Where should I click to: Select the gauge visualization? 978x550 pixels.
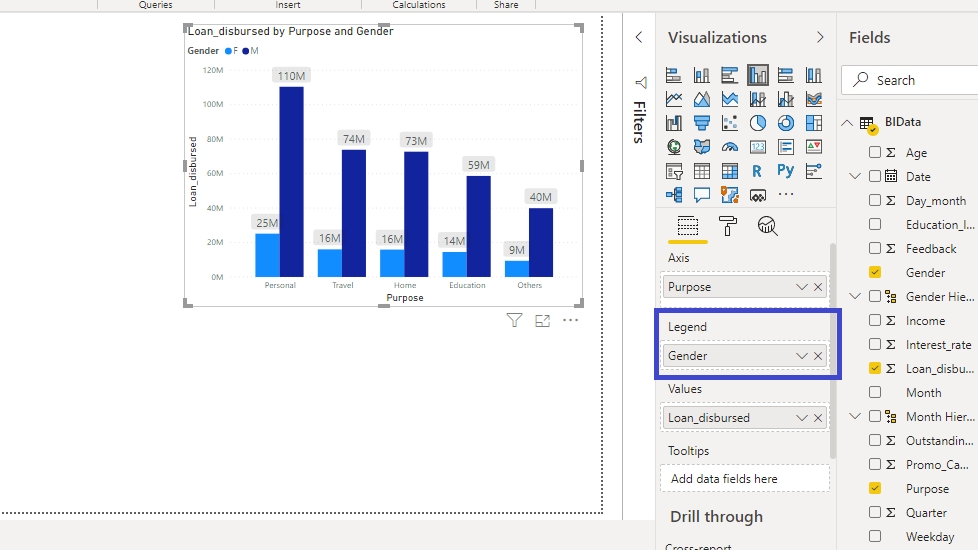coord(730,147)
